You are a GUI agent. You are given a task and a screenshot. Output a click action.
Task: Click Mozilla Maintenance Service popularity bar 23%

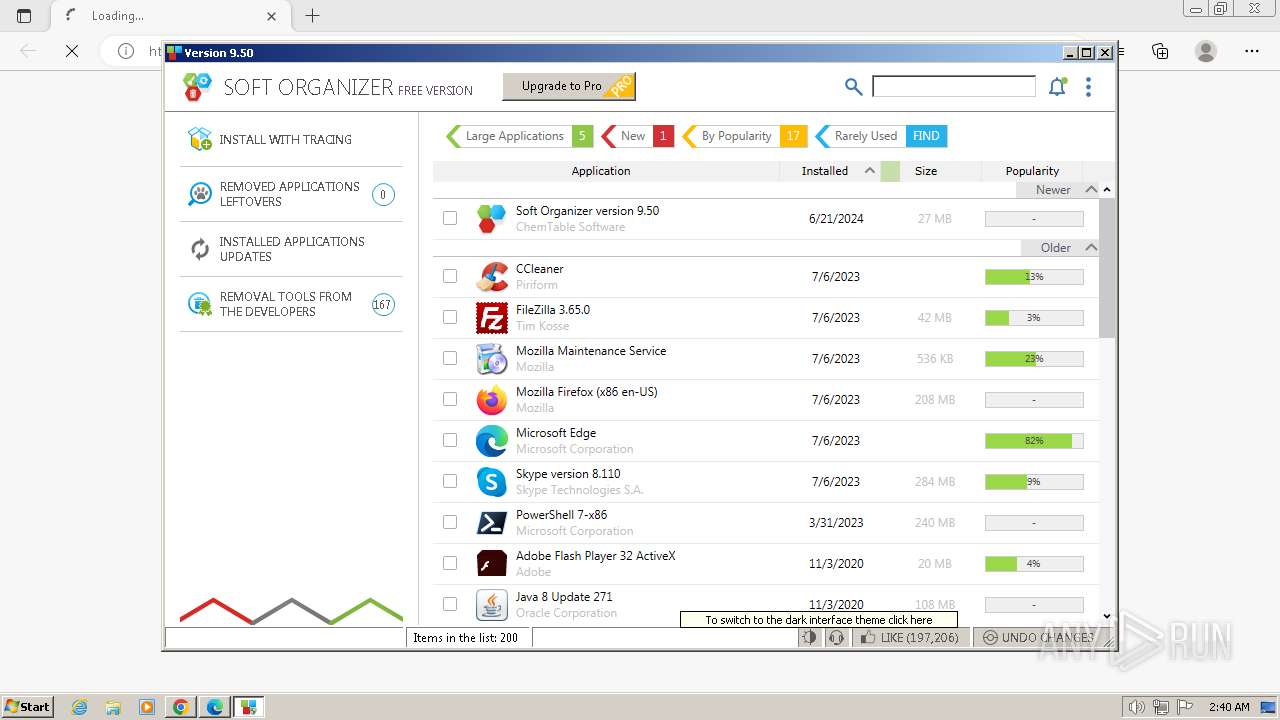[x=1034, y=358]
